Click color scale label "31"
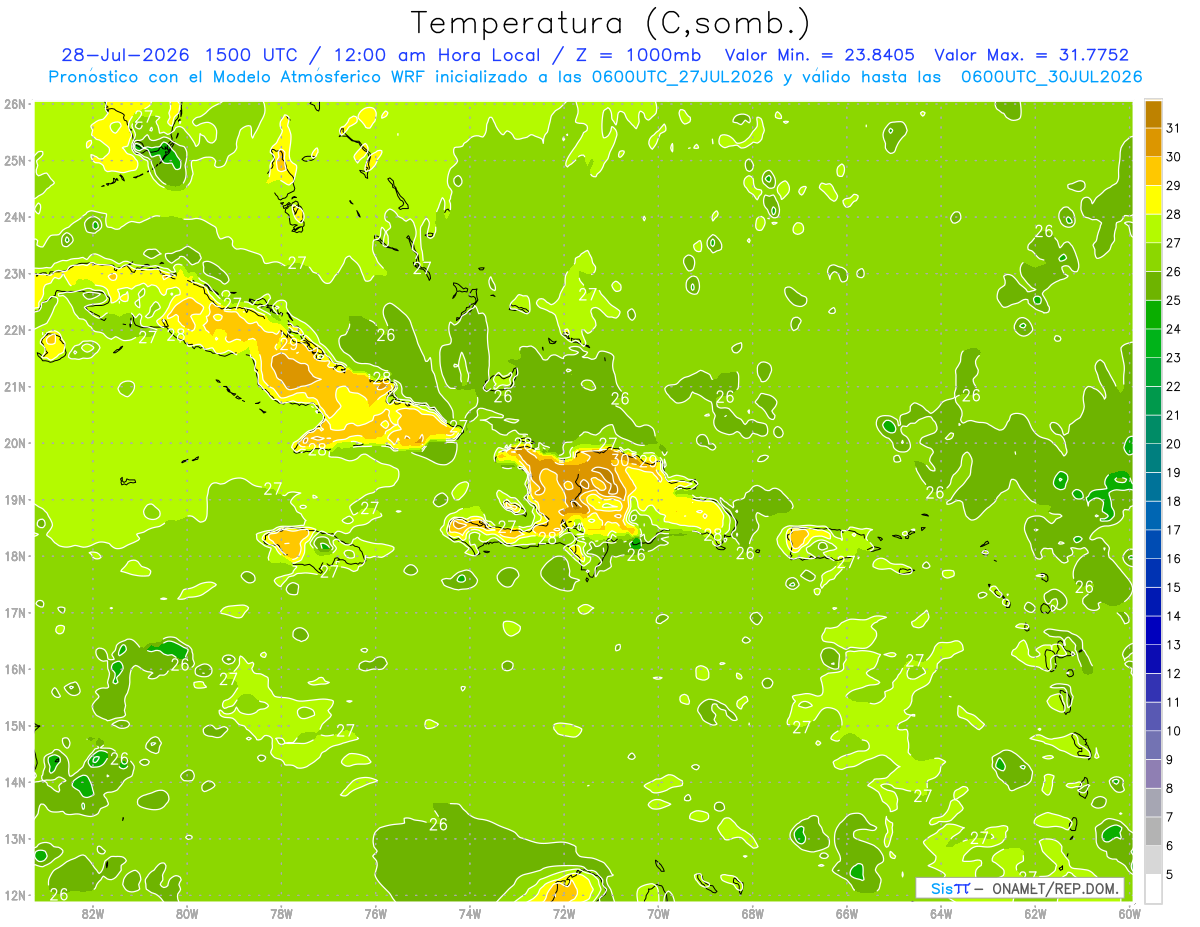This screenshot has width=1200, height=927. tap(1174, 128)
